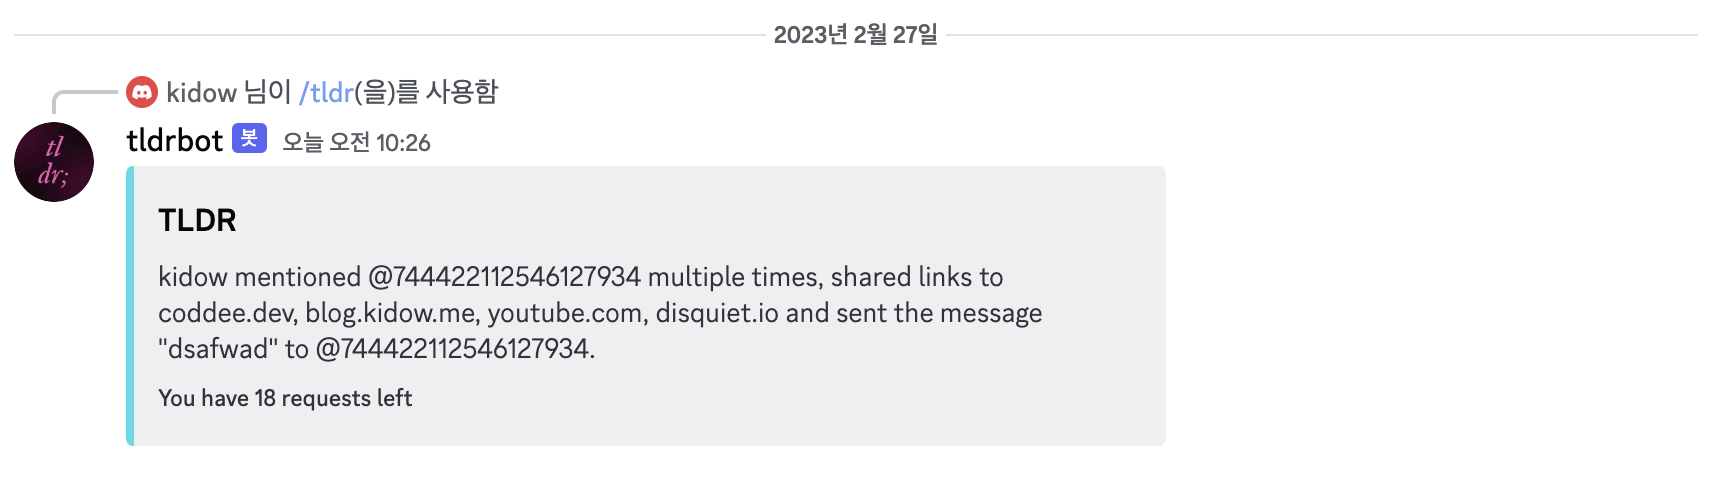Click the disquiet.io text in embed
The width and height of the screenshot is (1718, 484).
coord(717,313)
